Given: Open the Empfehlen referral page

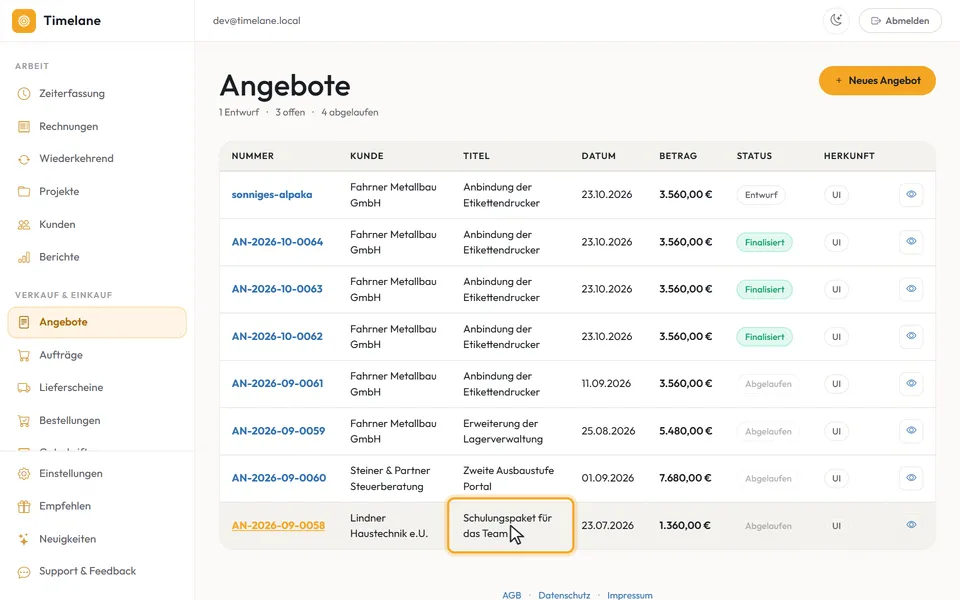Looking at the screenshot, I should [x=65, y=506].
